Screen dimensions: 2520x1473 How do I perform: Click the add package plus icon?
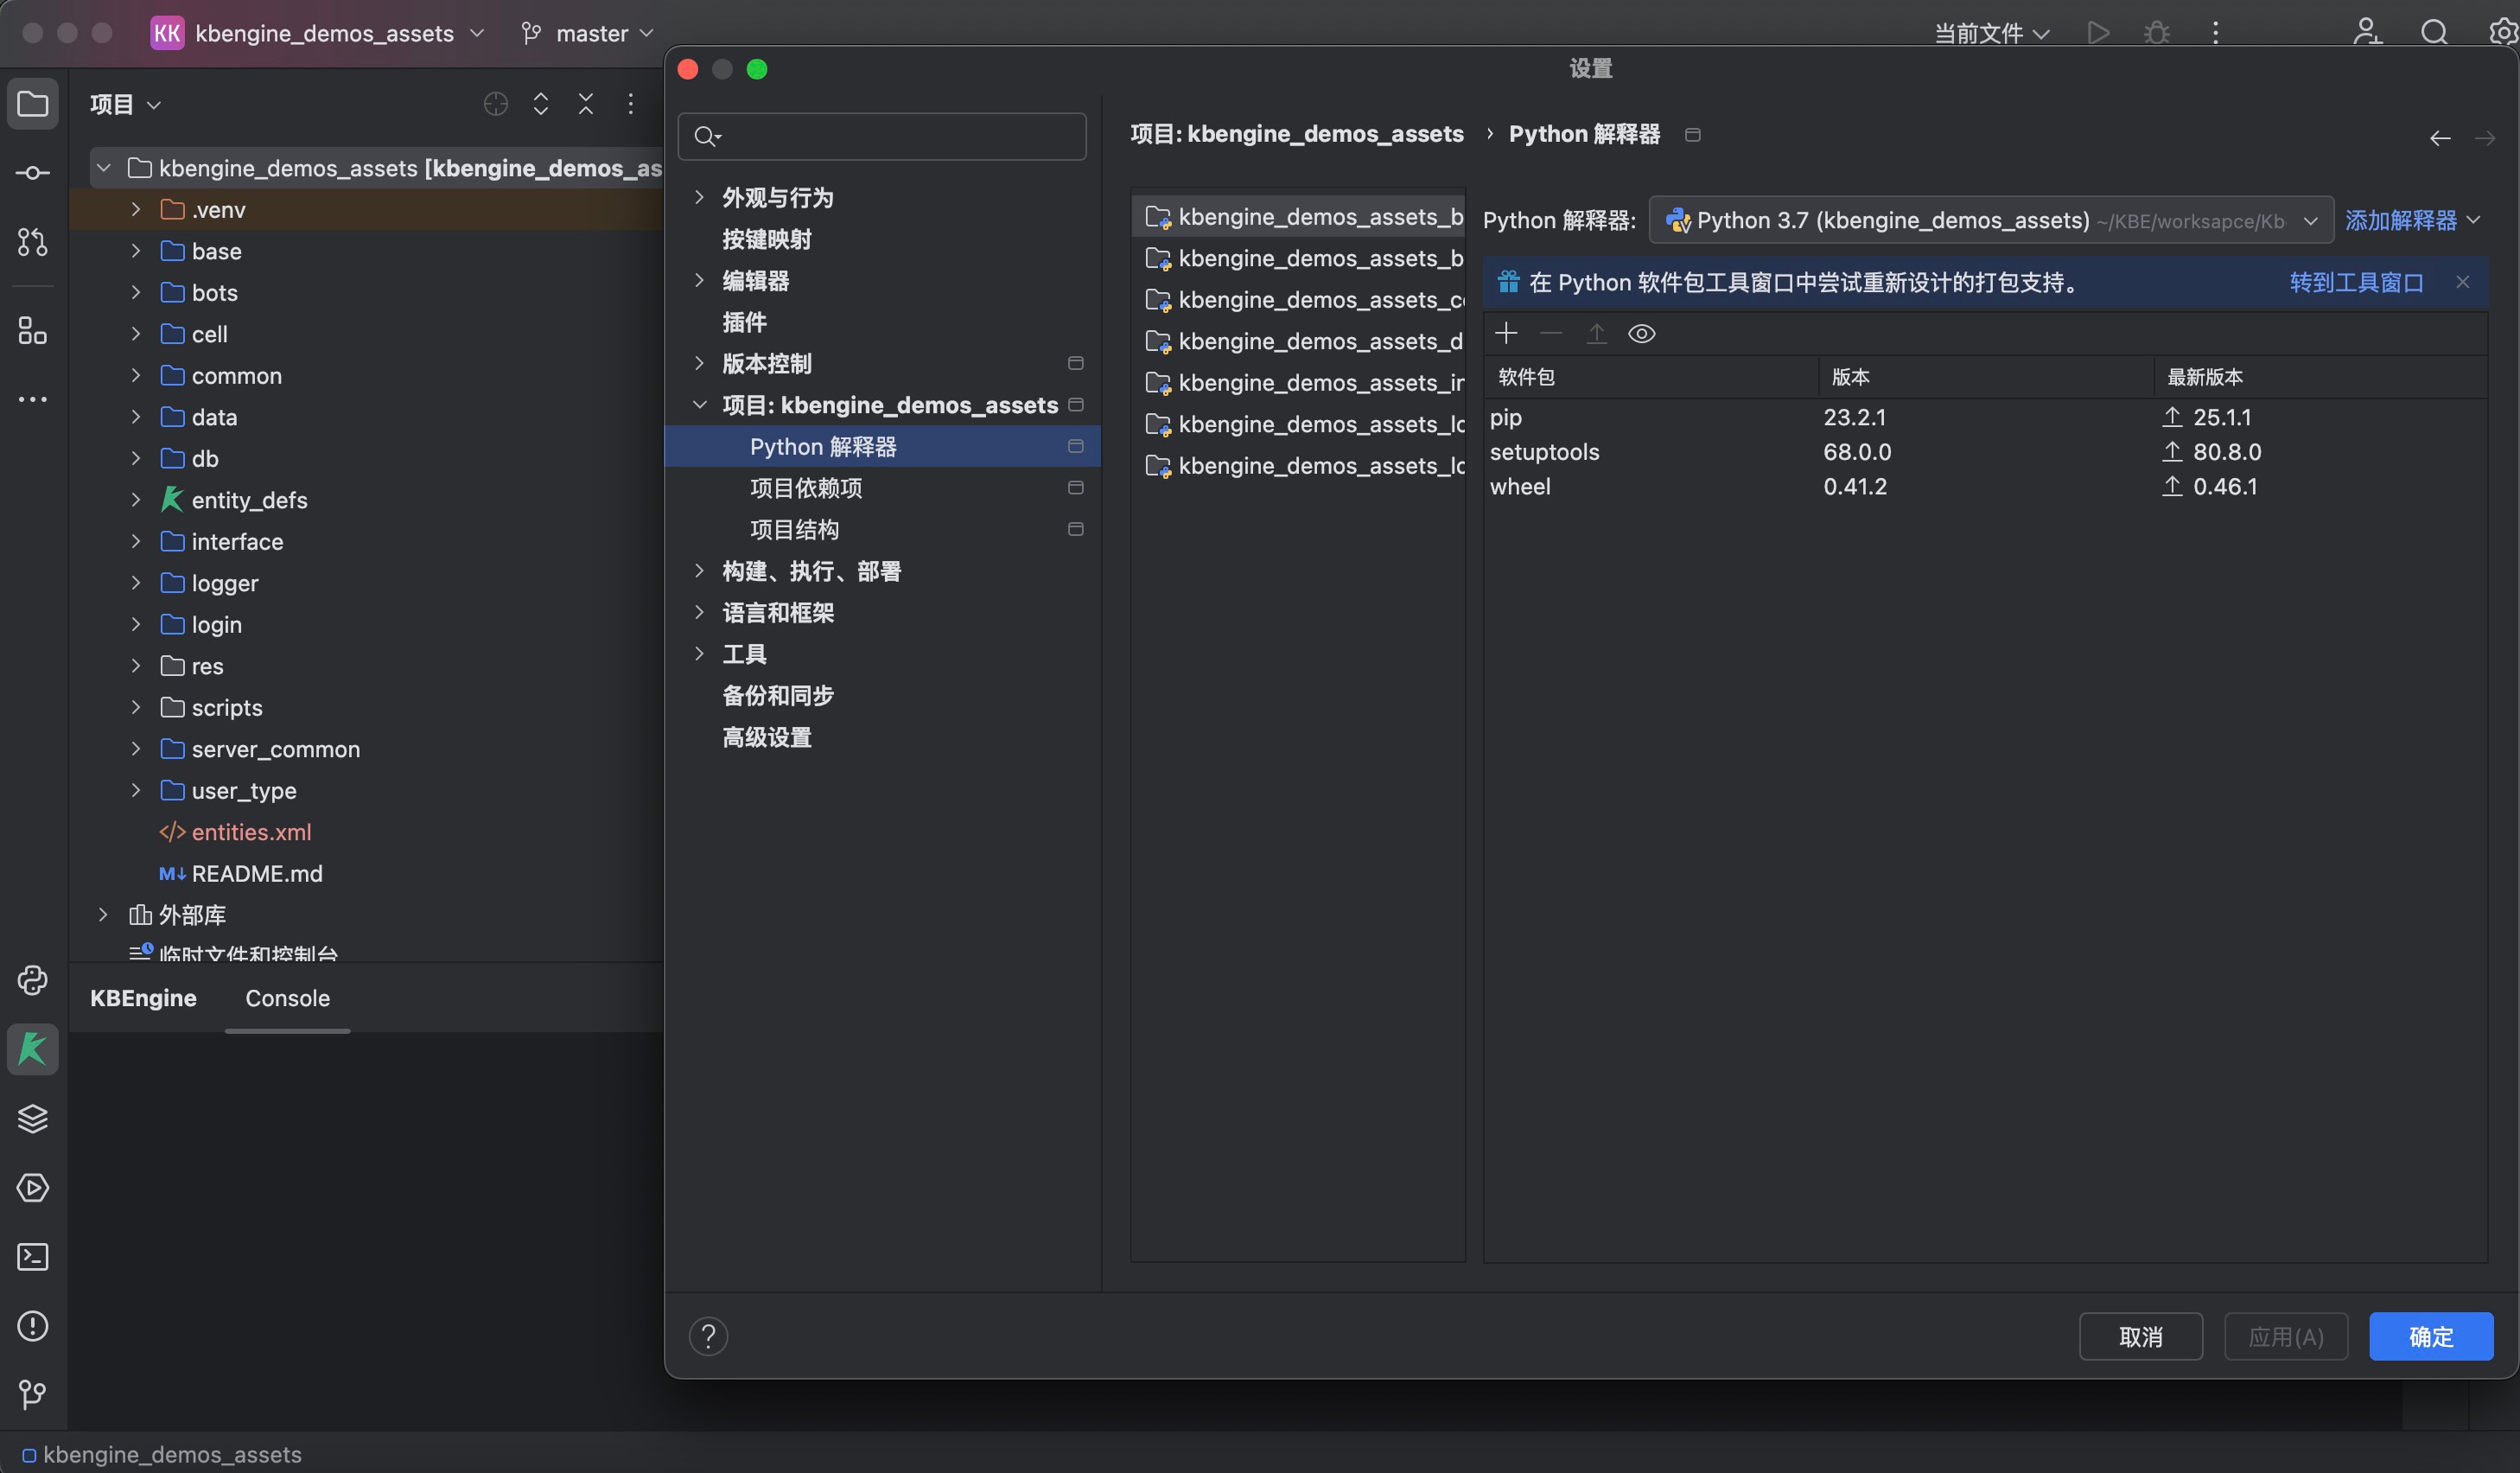click(x=1506, y=333)
